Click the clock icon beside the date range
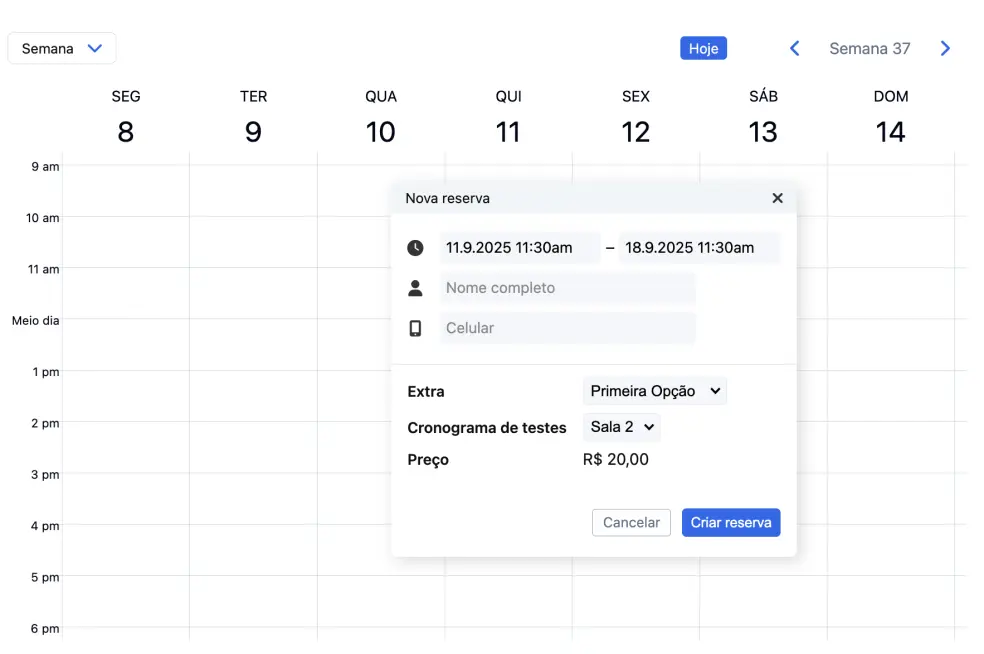Image resolution: width=984 pixels, height=654 pixels. (415, 248)
